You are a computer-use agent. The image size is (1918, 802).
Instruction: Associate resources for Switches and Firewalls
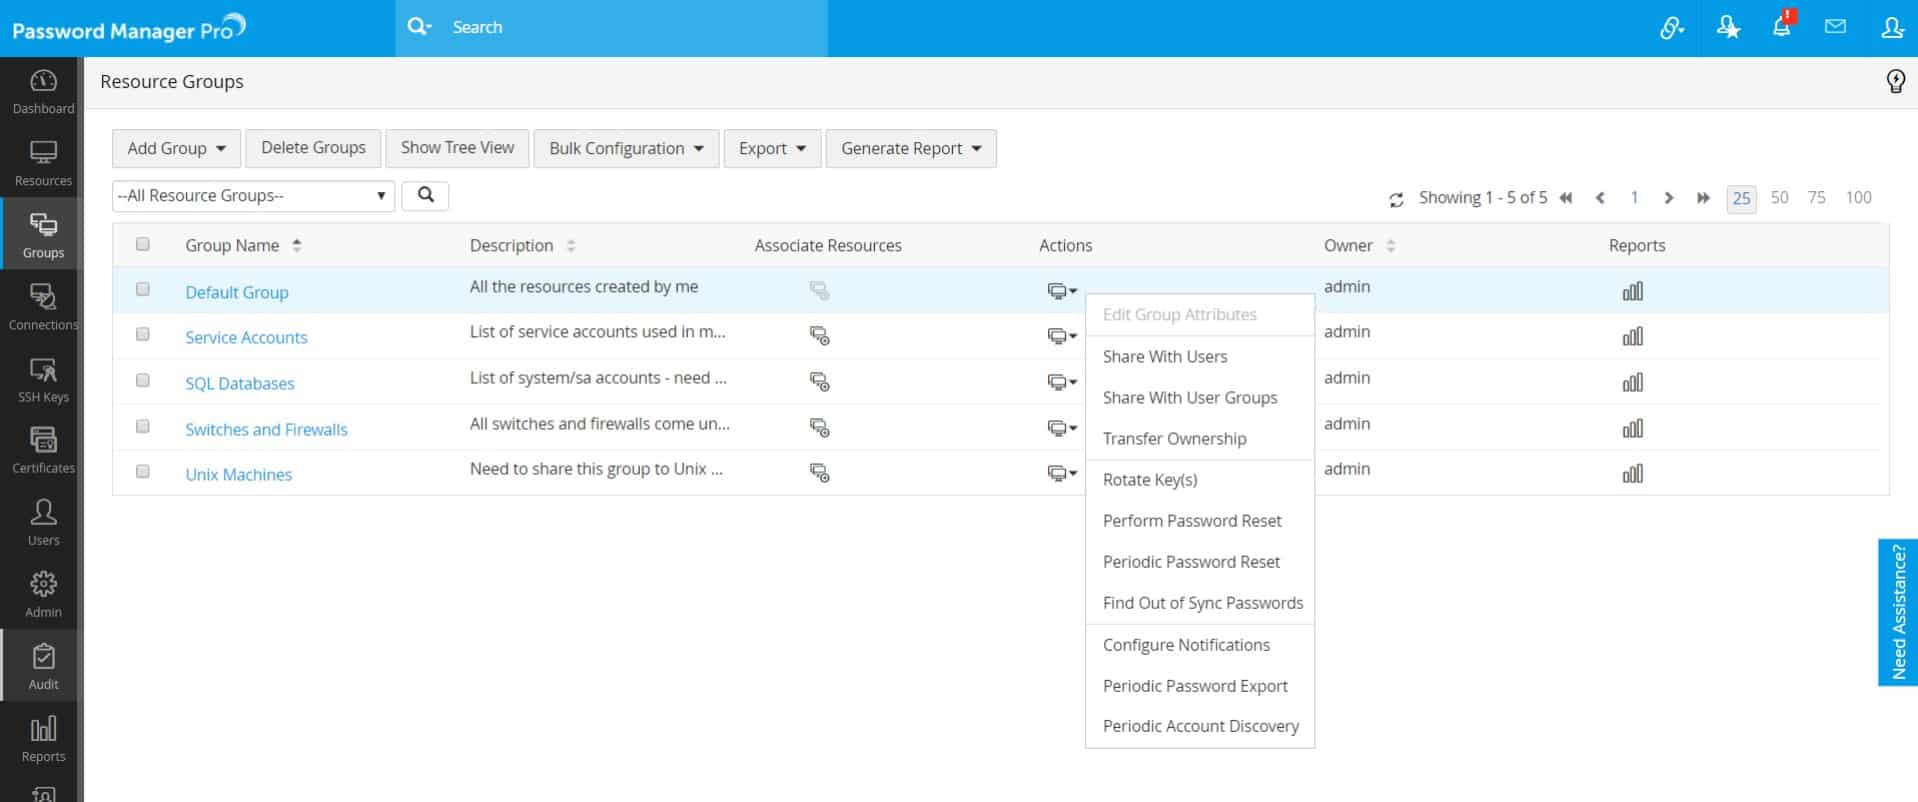tap(819, 428)
